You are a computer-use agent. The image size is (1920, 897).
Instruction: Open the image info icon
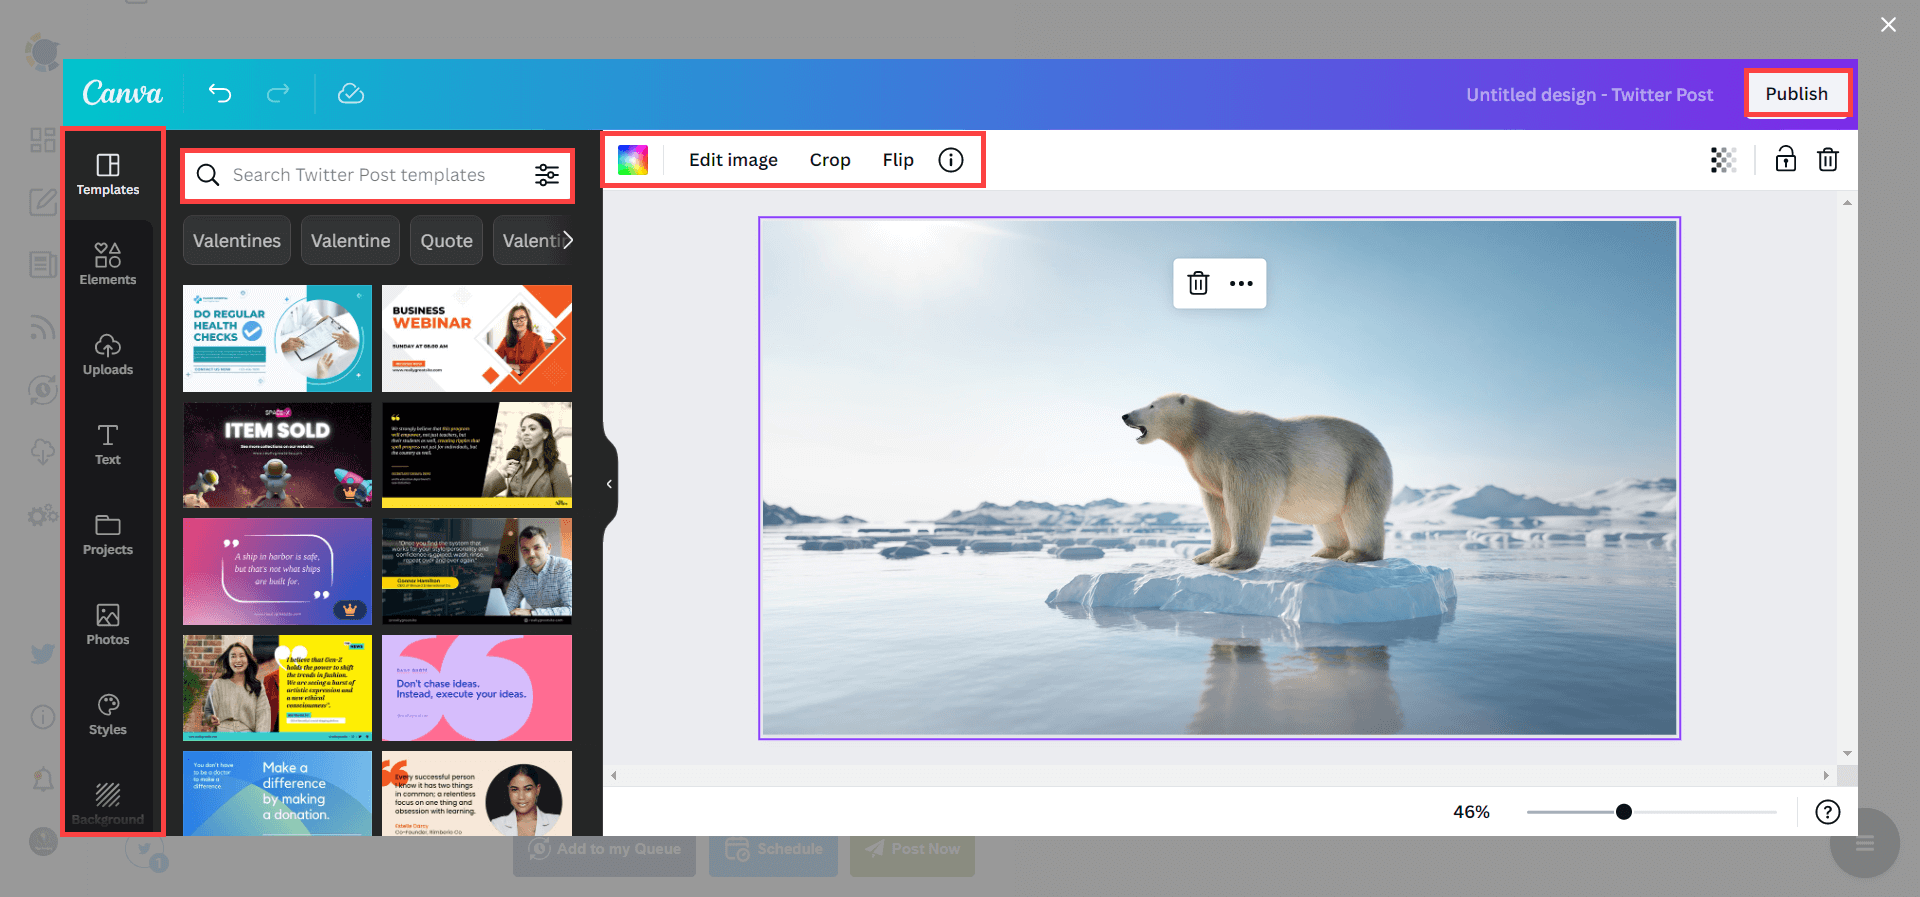point(951,160)
